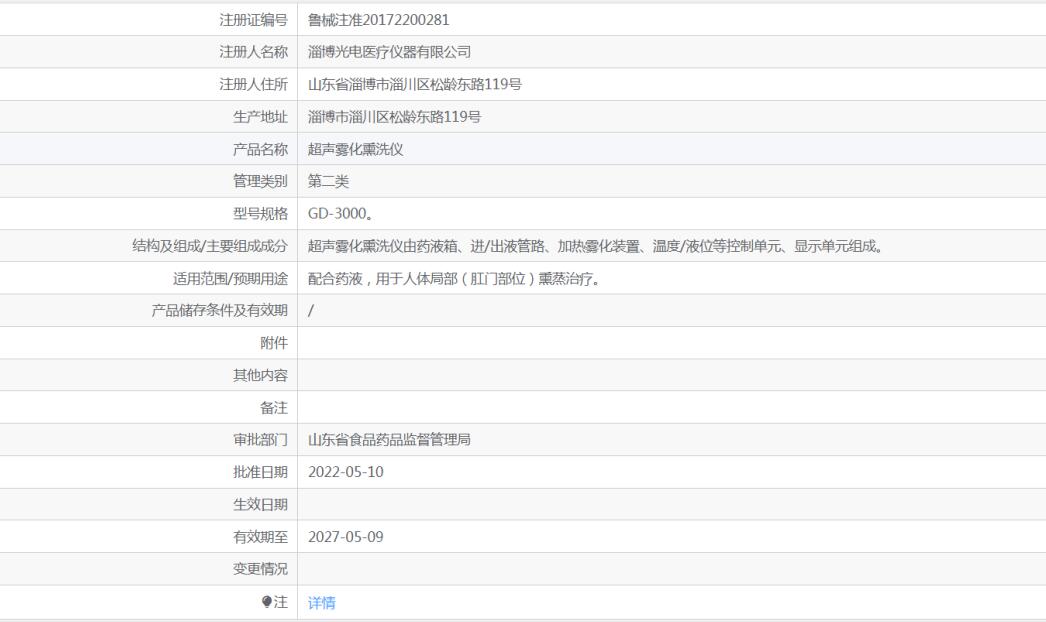Select approval date 2022-05-10
This screenshot has height=622, width=1046.
click(x=346, y=472)
